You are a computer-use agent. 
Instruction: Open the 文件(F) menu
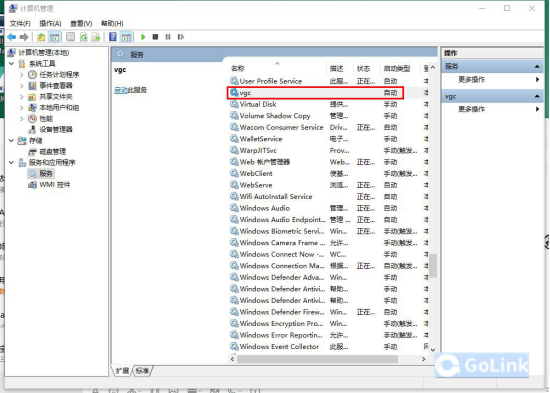pos(20,24)
